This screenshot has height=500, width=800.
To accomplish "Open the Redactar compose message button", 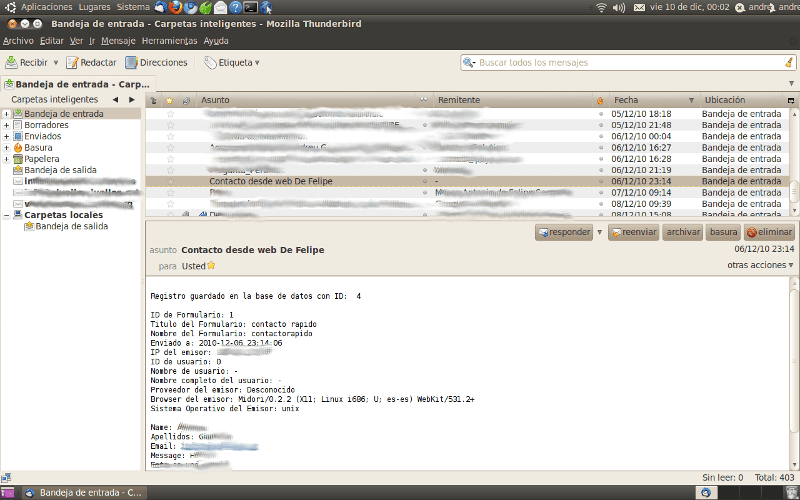I will point(91,62).
